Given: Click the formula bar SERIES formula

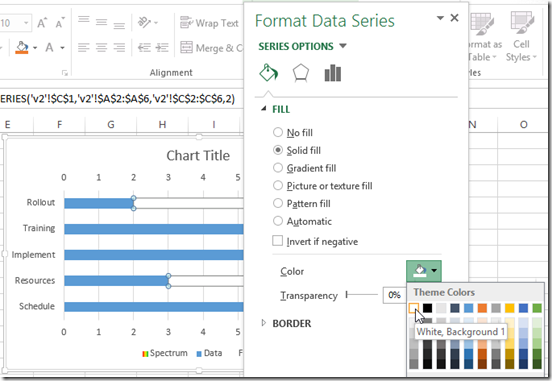Looking at the screenshot, I should click(x=118, y=99).
